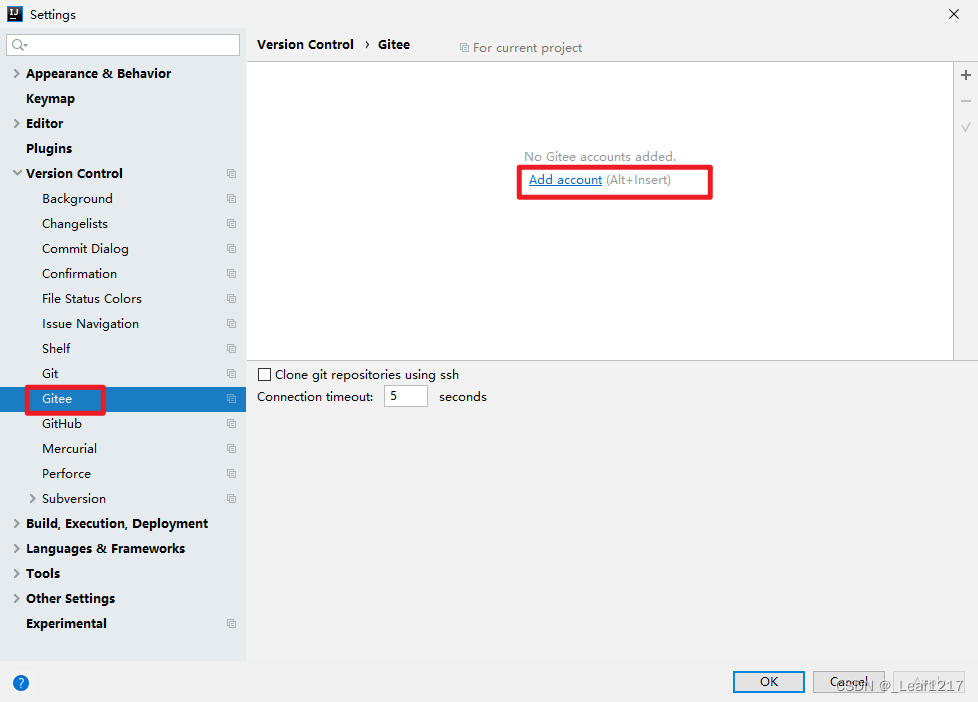
Task: Expand the Editor section
Action: pos(17,124)
